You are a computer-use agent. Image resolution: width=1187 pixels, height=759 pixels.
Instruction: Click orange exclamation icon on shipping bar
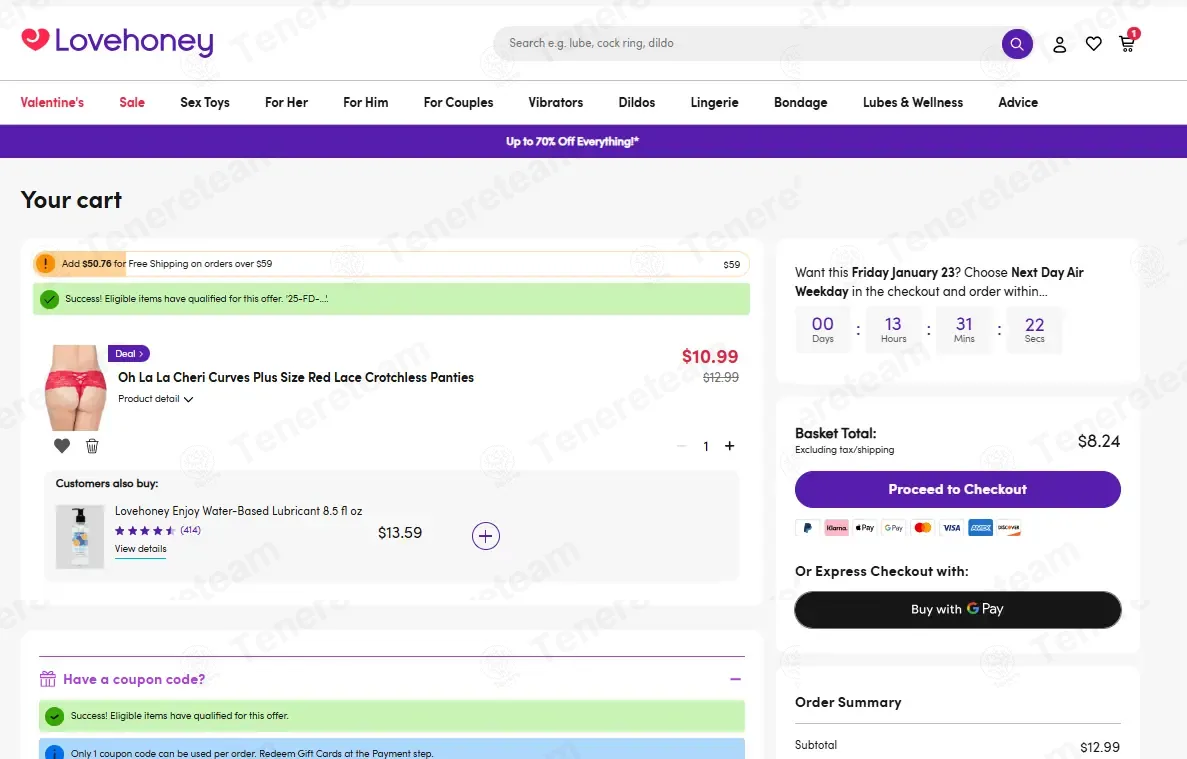coord(45,263)
